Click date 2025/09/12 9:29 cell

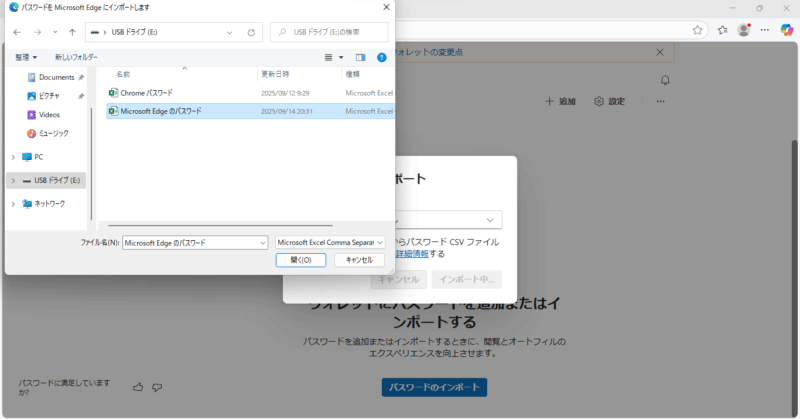(x=285, y=93)
